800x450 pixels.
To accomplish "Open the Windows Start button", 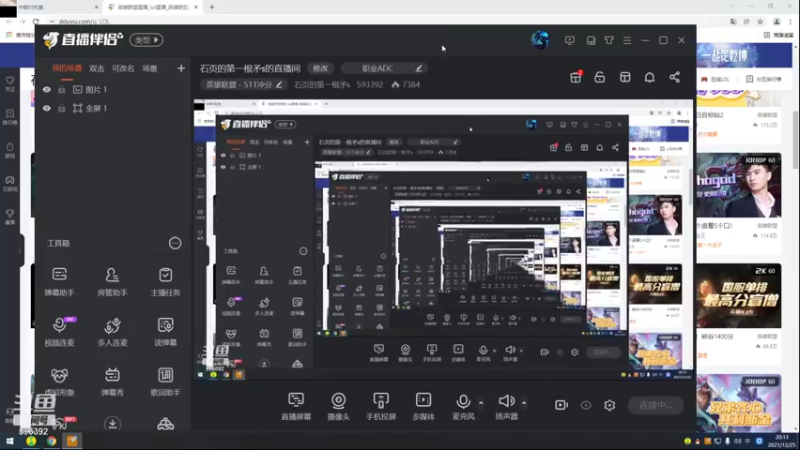I will (10, 441).
